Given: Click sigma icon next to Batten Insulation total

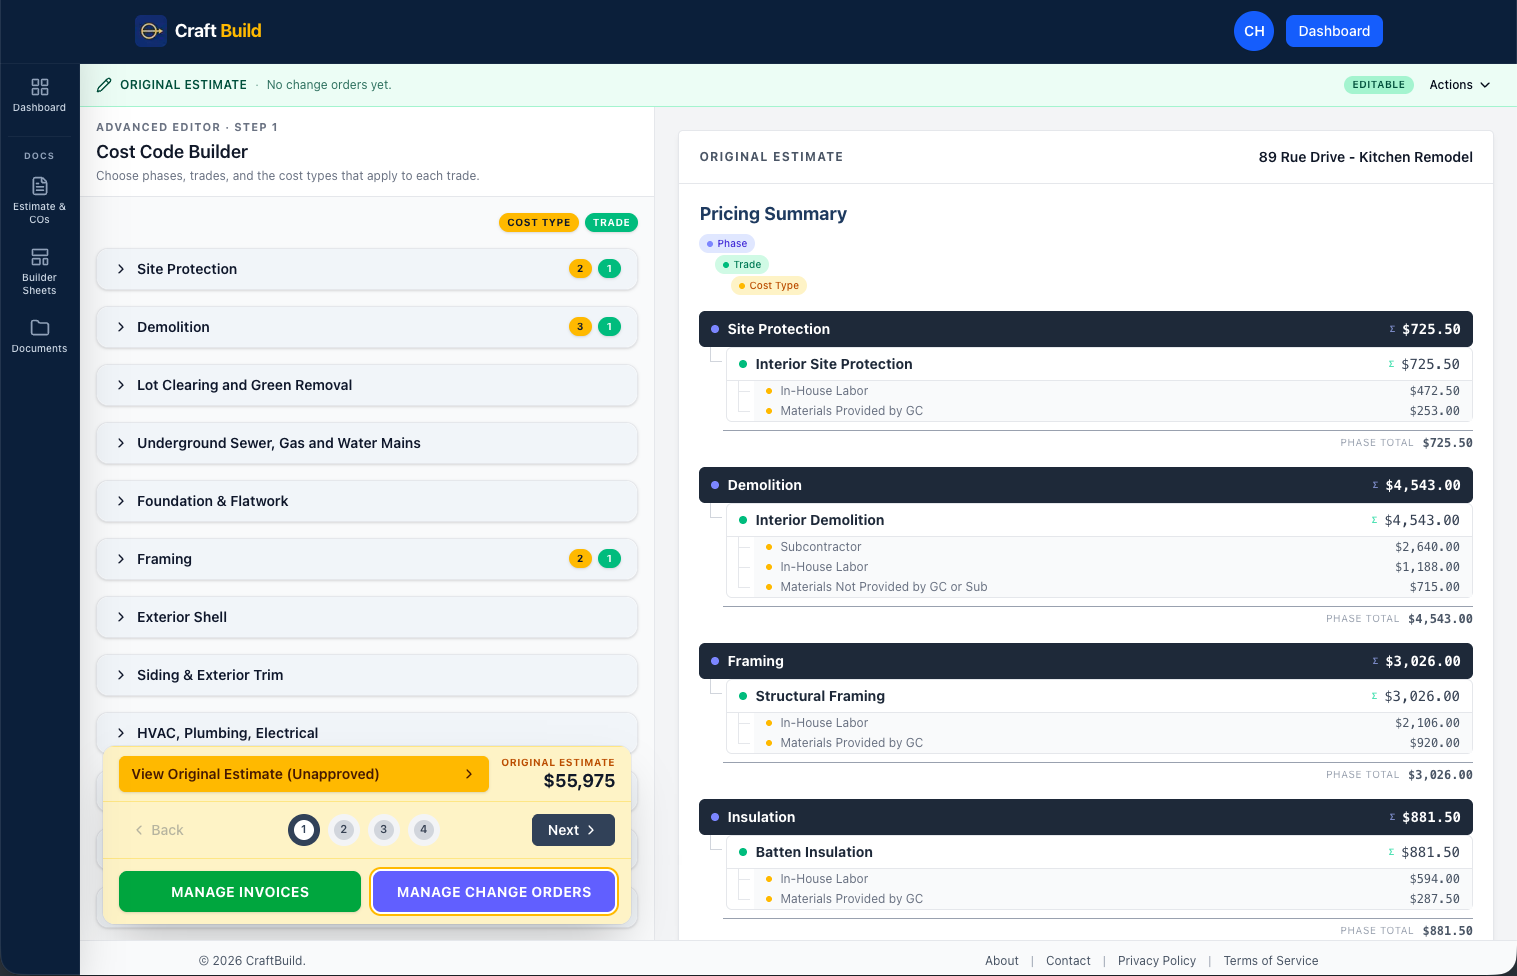Looking at the screenshot, I should (1391, 852).
